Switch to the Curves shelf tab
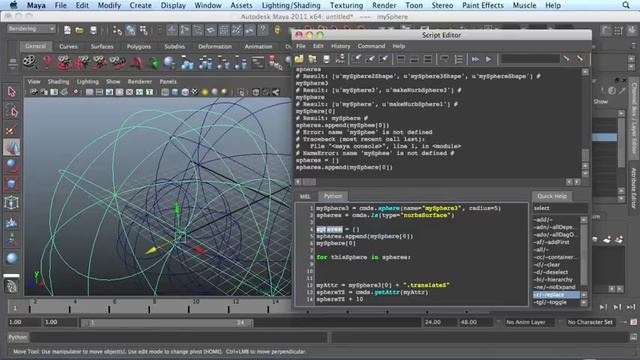Image resolution: width=640 pixels, height=360 pixels. pos(68,47)
